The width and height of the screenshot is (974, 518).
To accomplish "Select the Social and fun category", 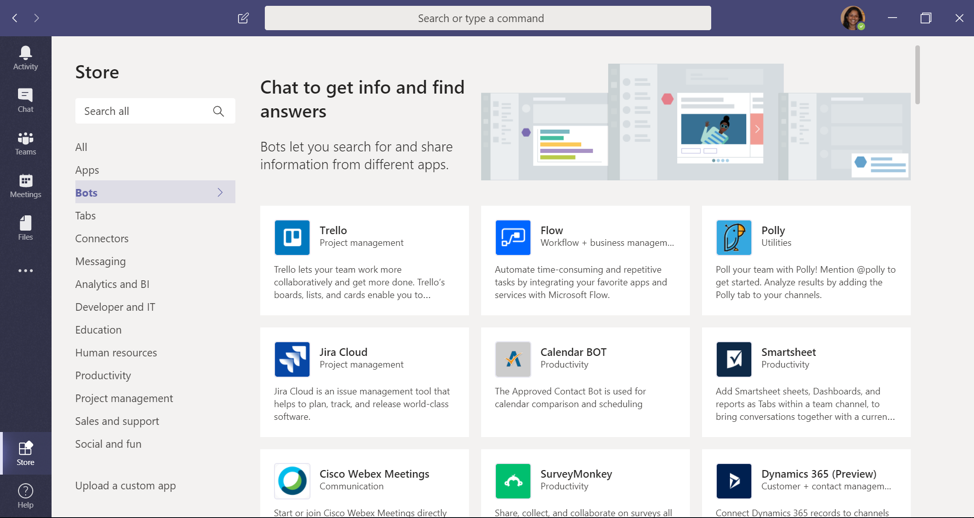I will point(108,444).
